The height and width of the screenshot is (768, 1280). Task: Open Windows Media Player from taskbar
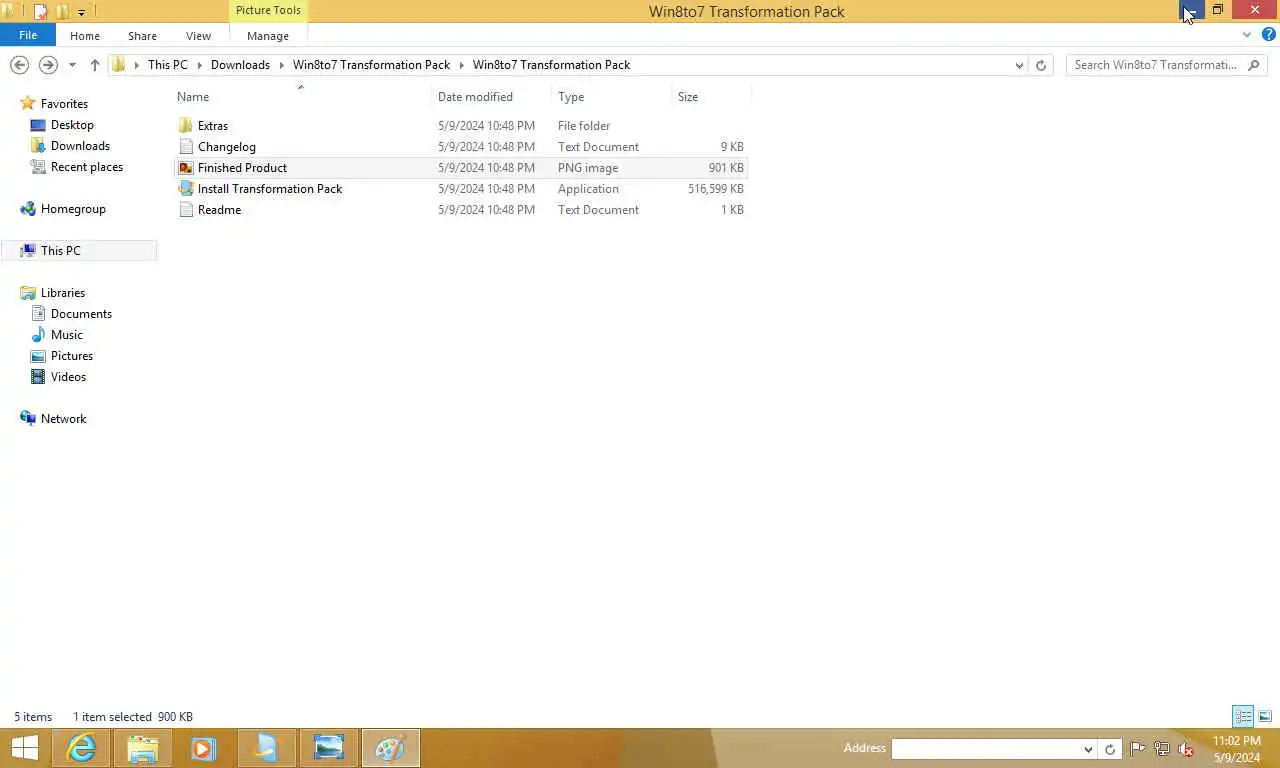204,748
